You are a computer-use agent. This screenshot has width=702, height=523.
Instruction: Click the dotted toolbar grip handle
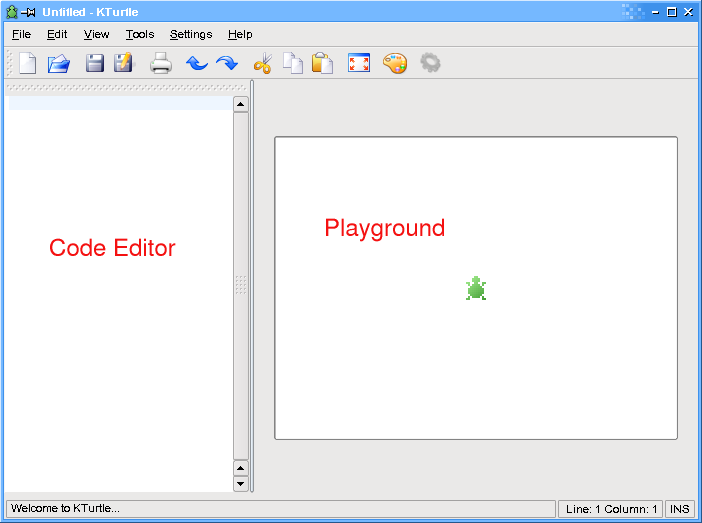tap(10, 63)
